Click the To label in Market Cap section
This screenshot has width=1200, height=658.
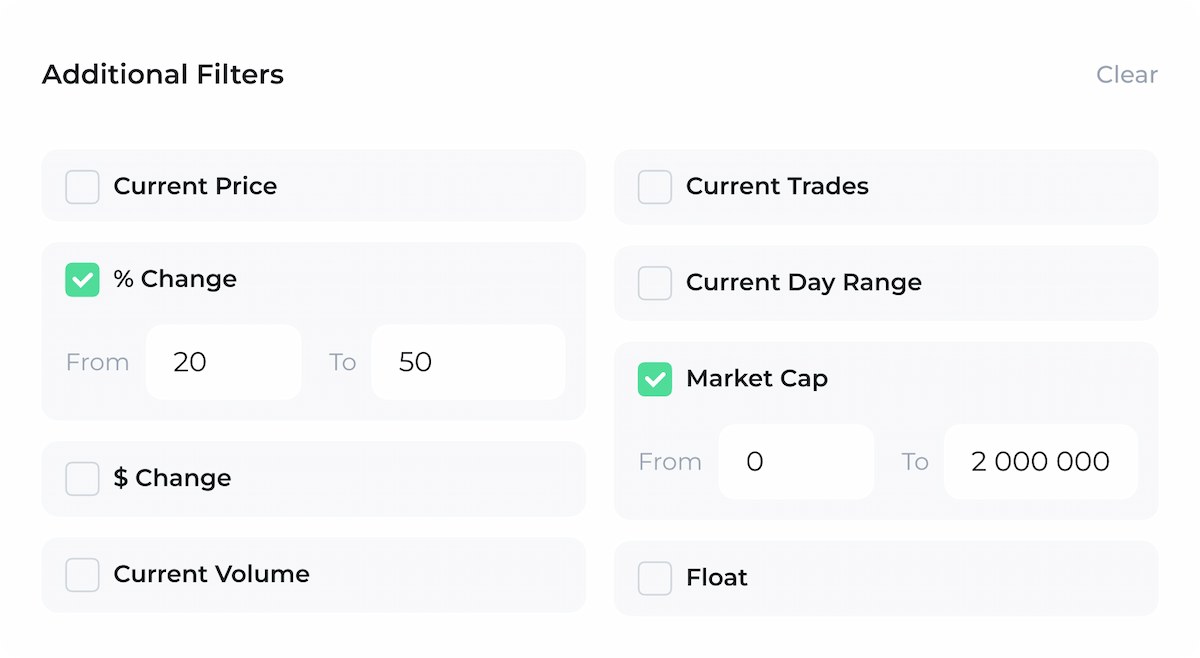pos(915,461)
